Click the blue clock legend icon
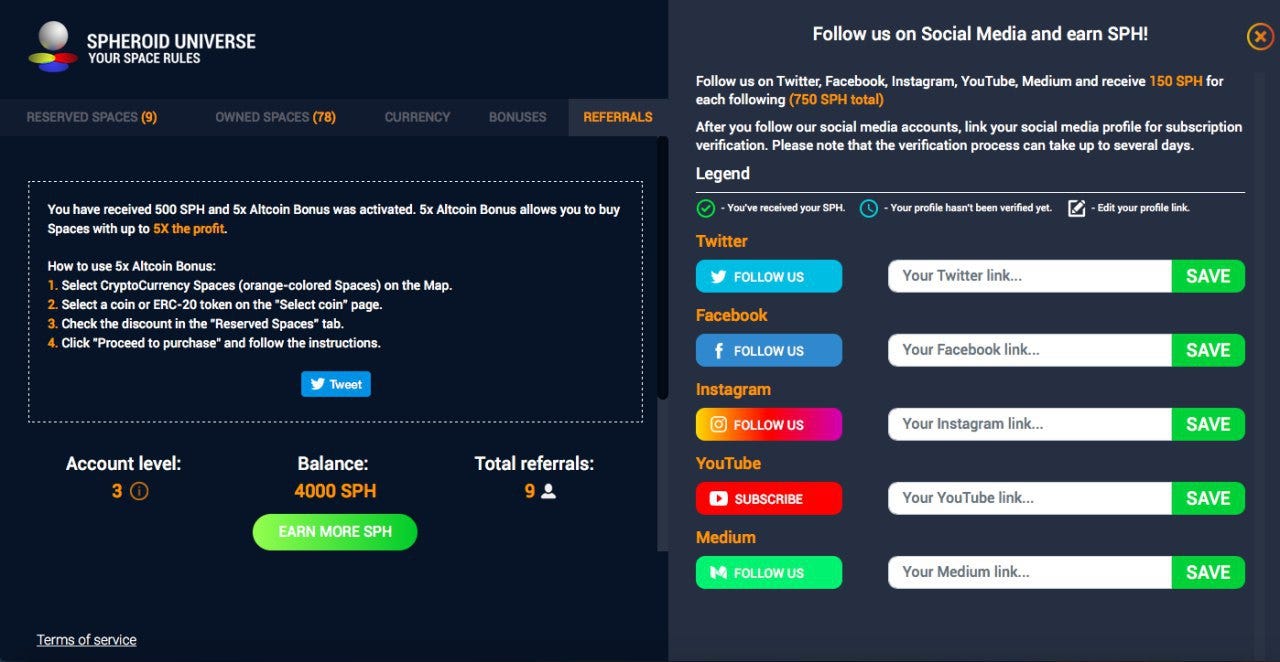The height and width of the screenshot is (662, 1280). pos(869,208)
